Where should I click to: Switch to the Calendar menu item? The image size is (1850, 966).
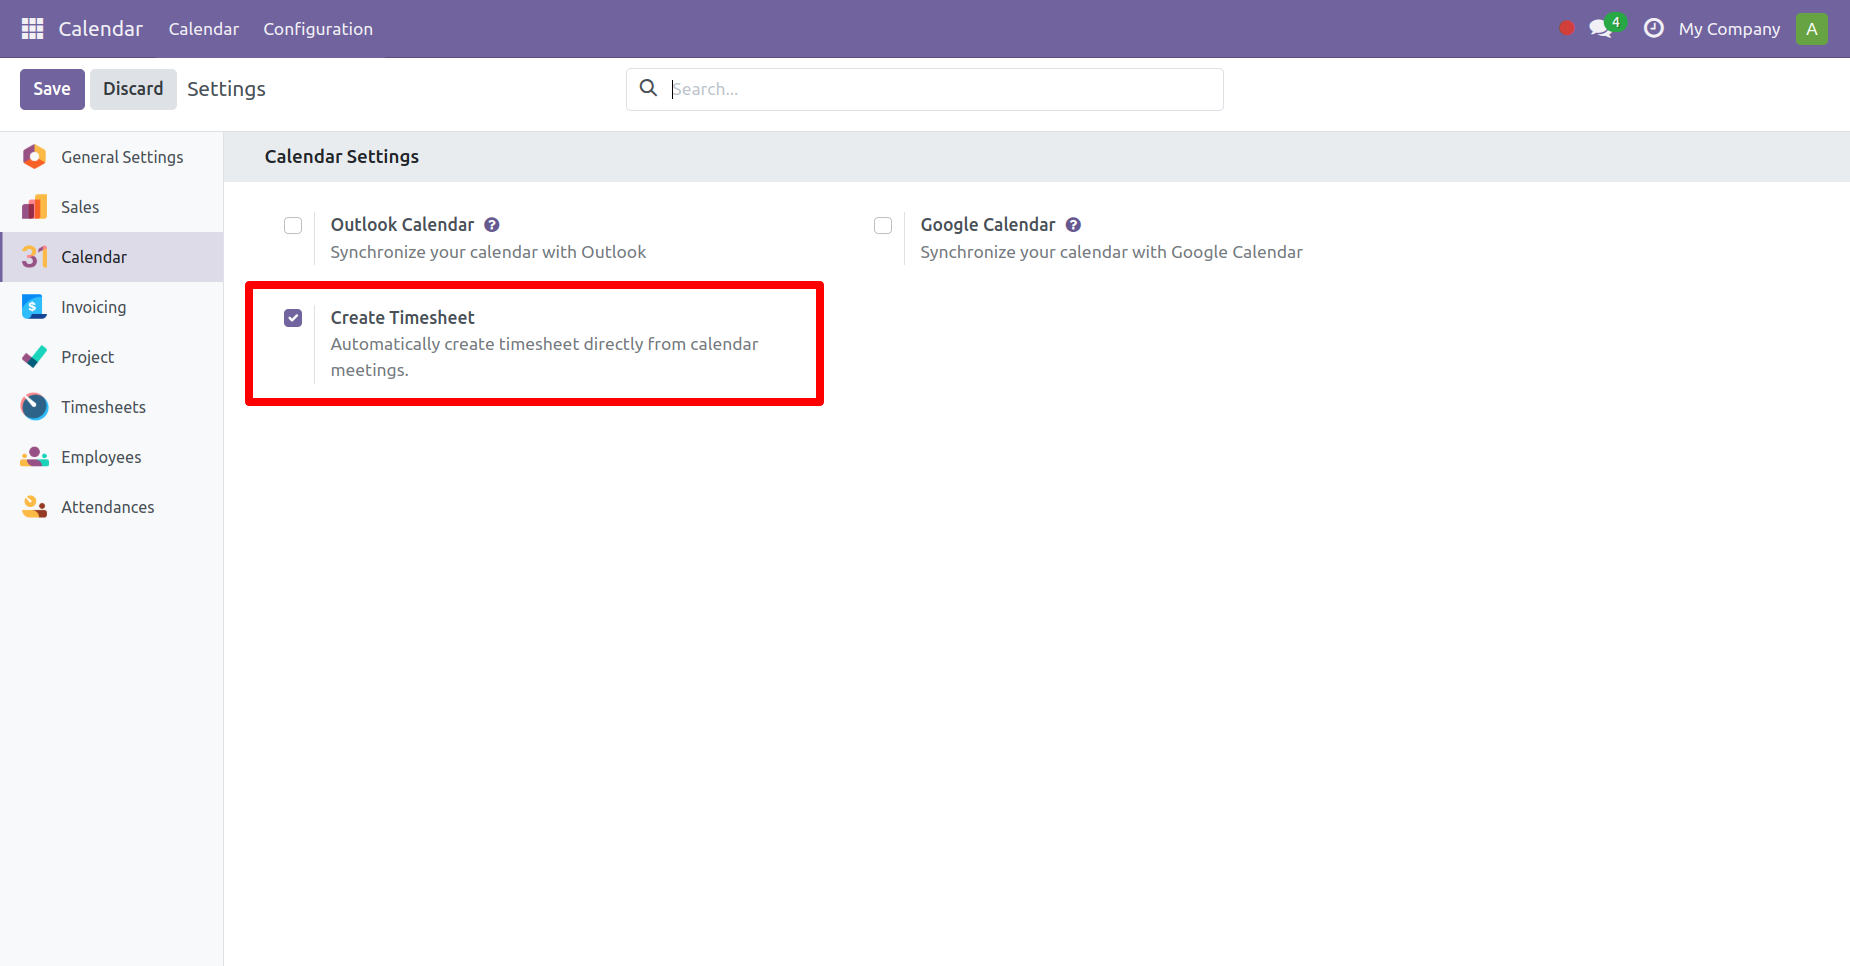203,28
